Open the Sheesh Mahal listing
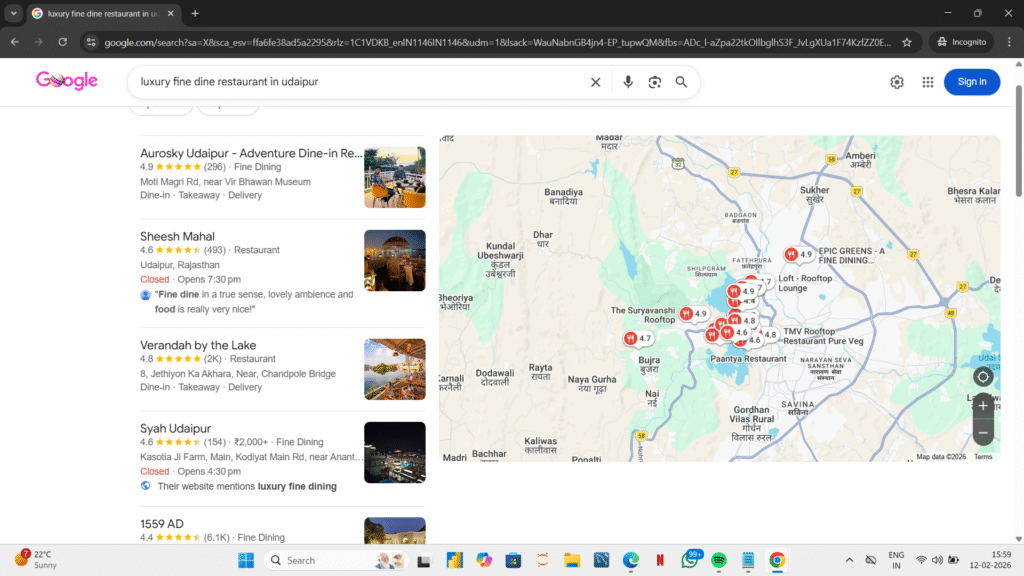Viewport: 1024px width, 576px height. 177,236
